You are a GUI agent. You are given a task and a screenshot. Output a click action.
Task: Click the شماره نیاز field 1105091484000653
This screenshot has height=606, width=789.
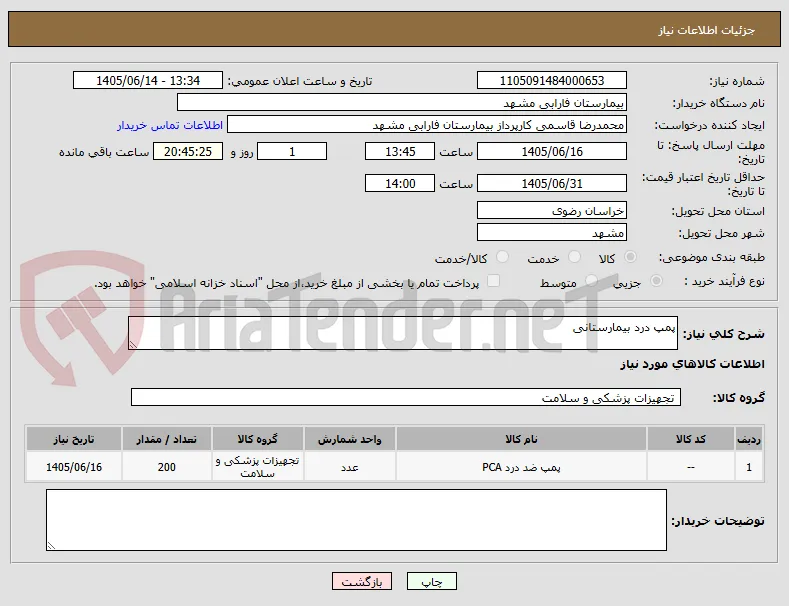point(551,81)
